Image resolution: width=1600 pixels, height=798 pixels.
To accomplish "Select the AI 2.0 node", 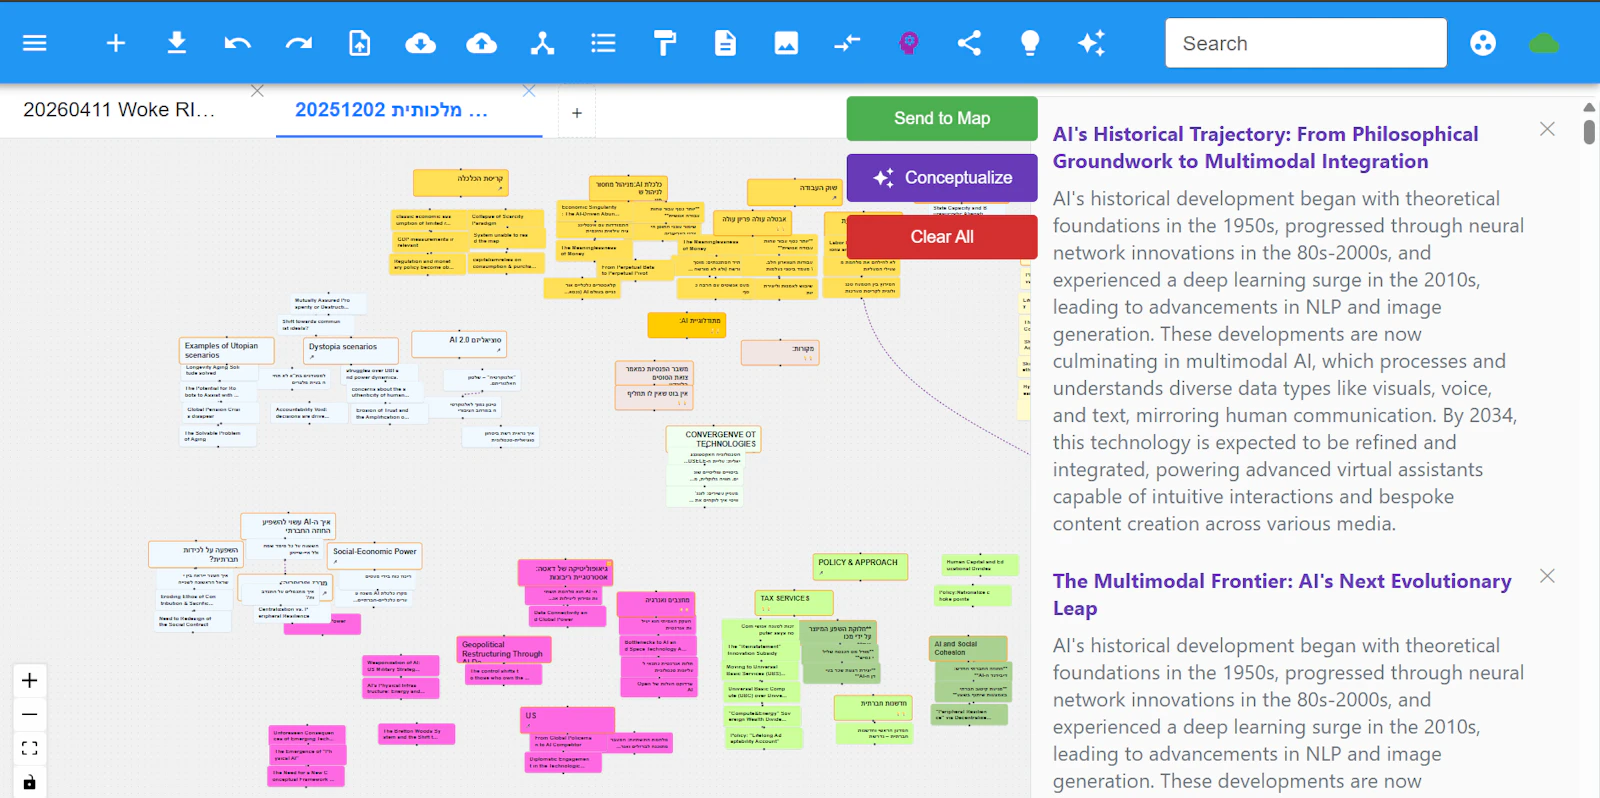I will coord(459,344).
